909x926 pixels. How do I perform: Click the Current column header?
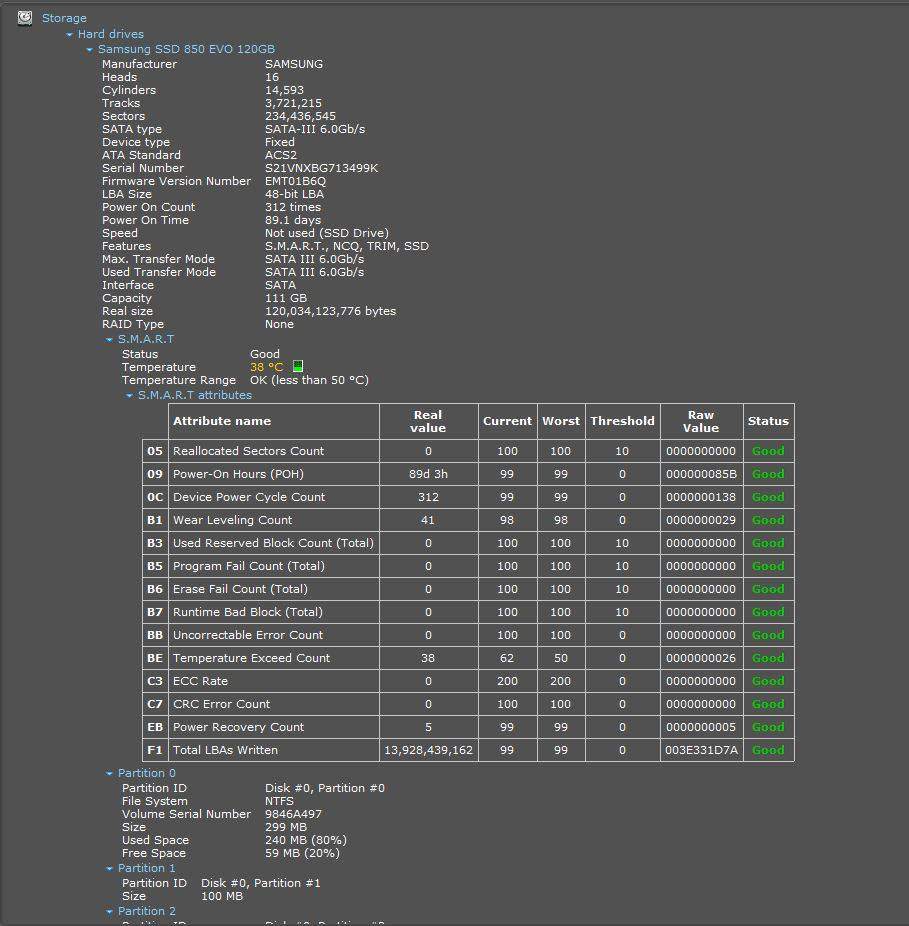507,421
